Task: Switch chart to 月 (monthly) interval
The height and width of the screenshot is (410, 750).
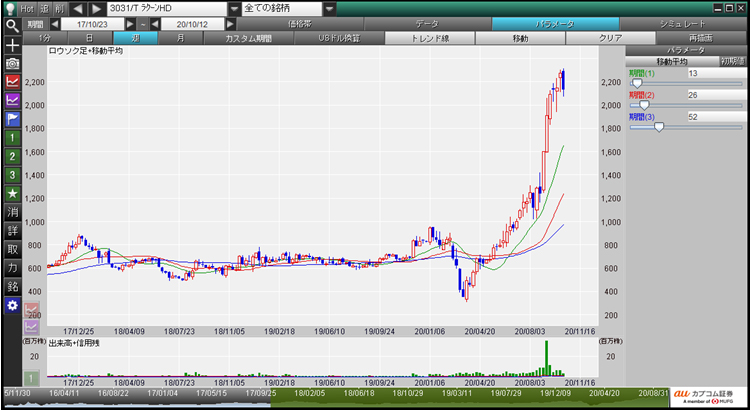Action: click(x=180, y=38)
